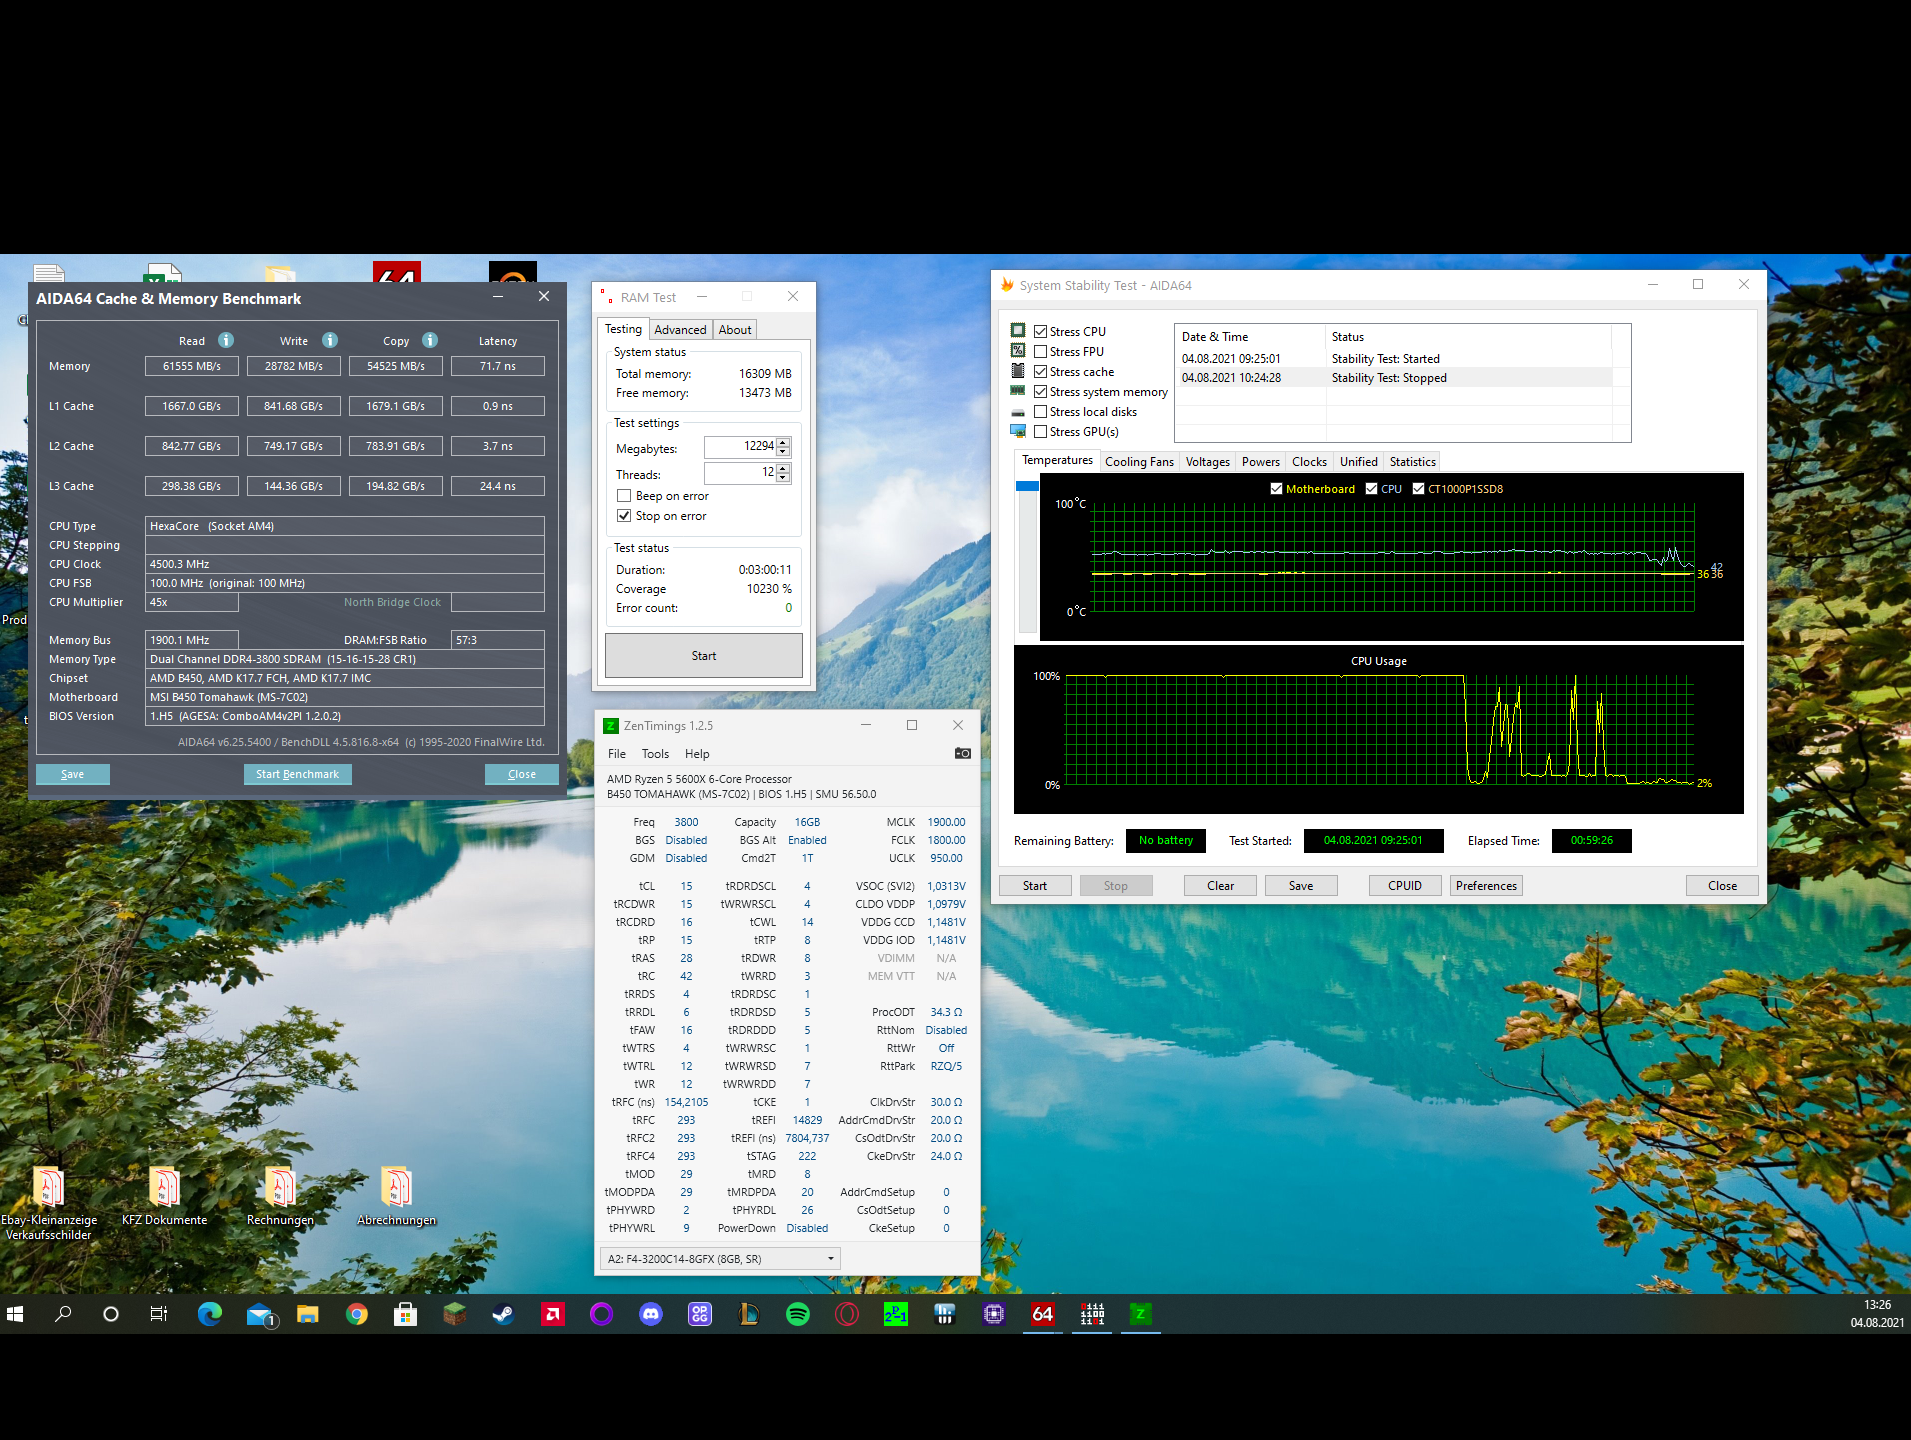Click the info icon next to Write
Image resolution: width=1911 pixels, height=1440 pixels.
coord(330,340)
